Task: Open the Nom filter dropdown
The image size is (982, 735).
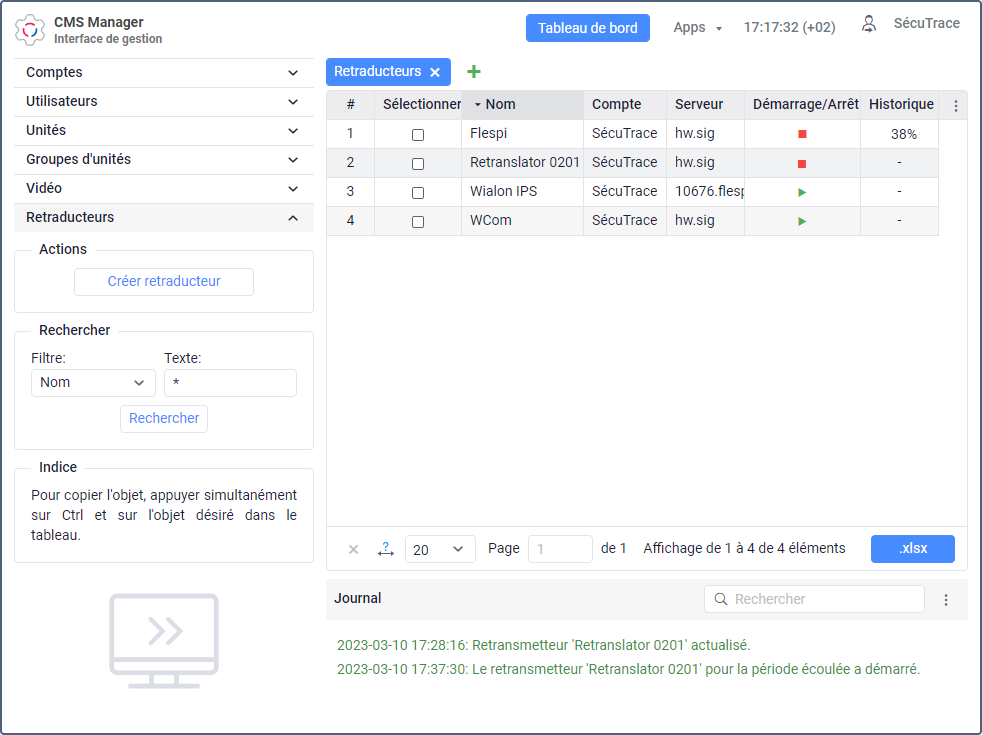Action: 93,383
